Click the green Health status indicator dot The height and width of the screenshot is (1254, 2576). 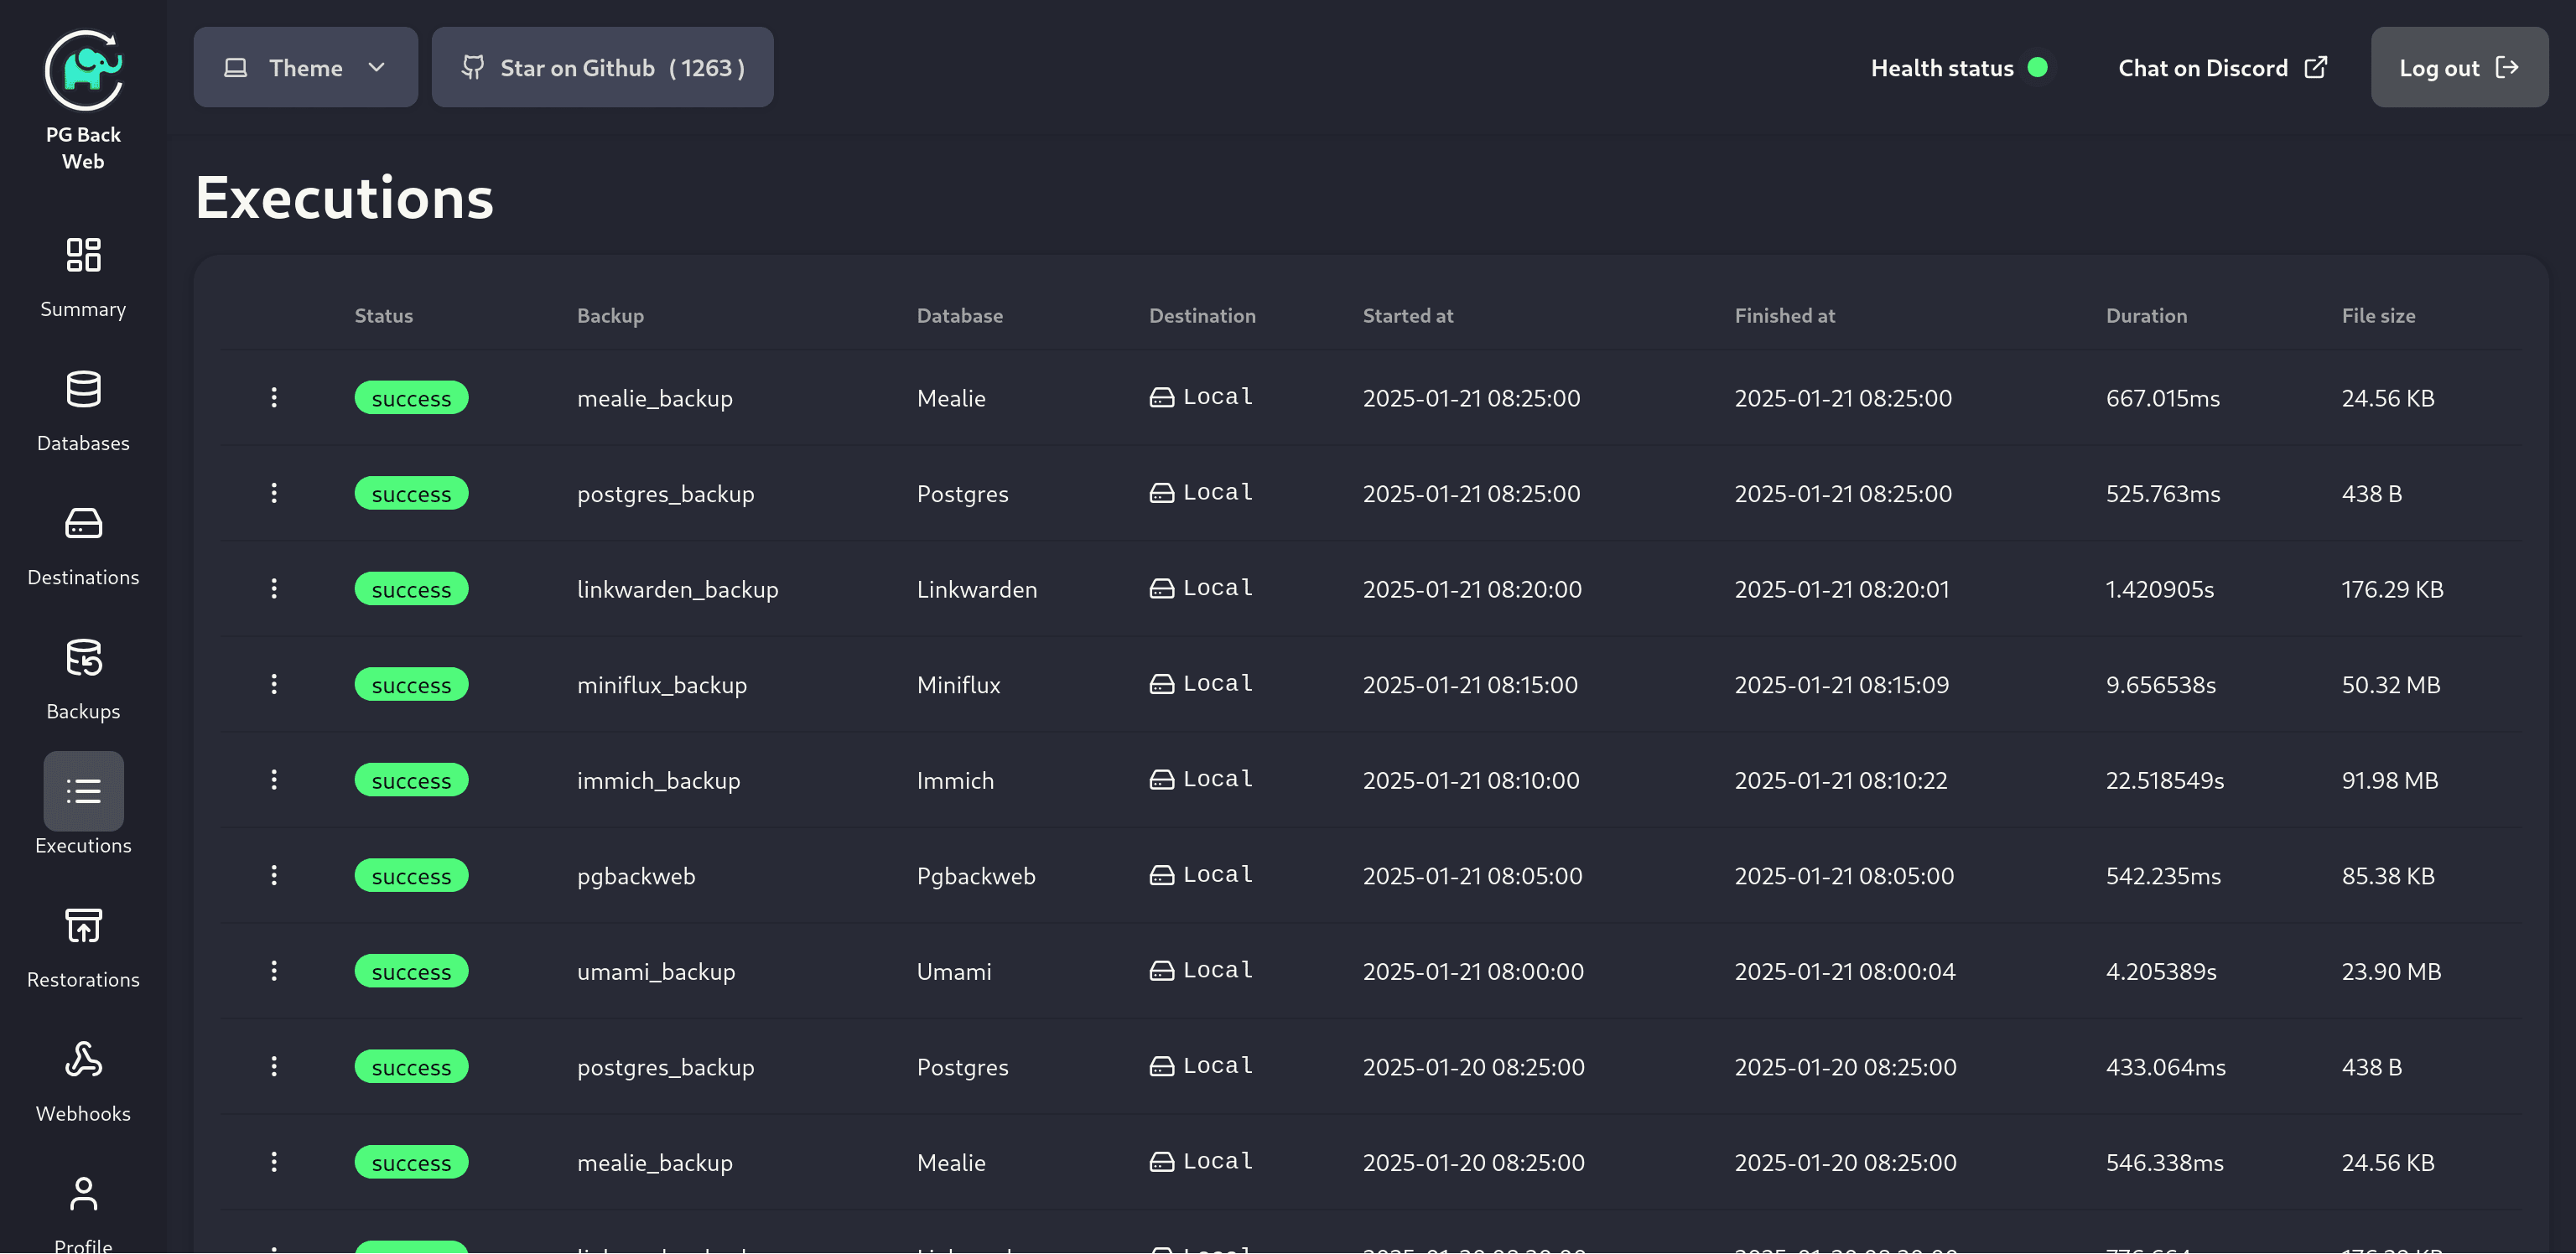pyautogui.click(x=2037, y=67)
